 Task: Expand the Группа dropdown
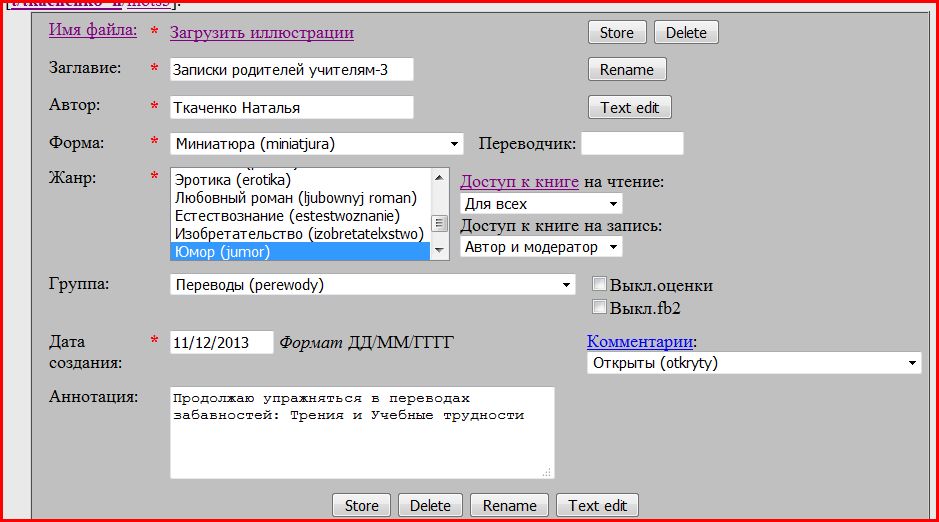372,285
